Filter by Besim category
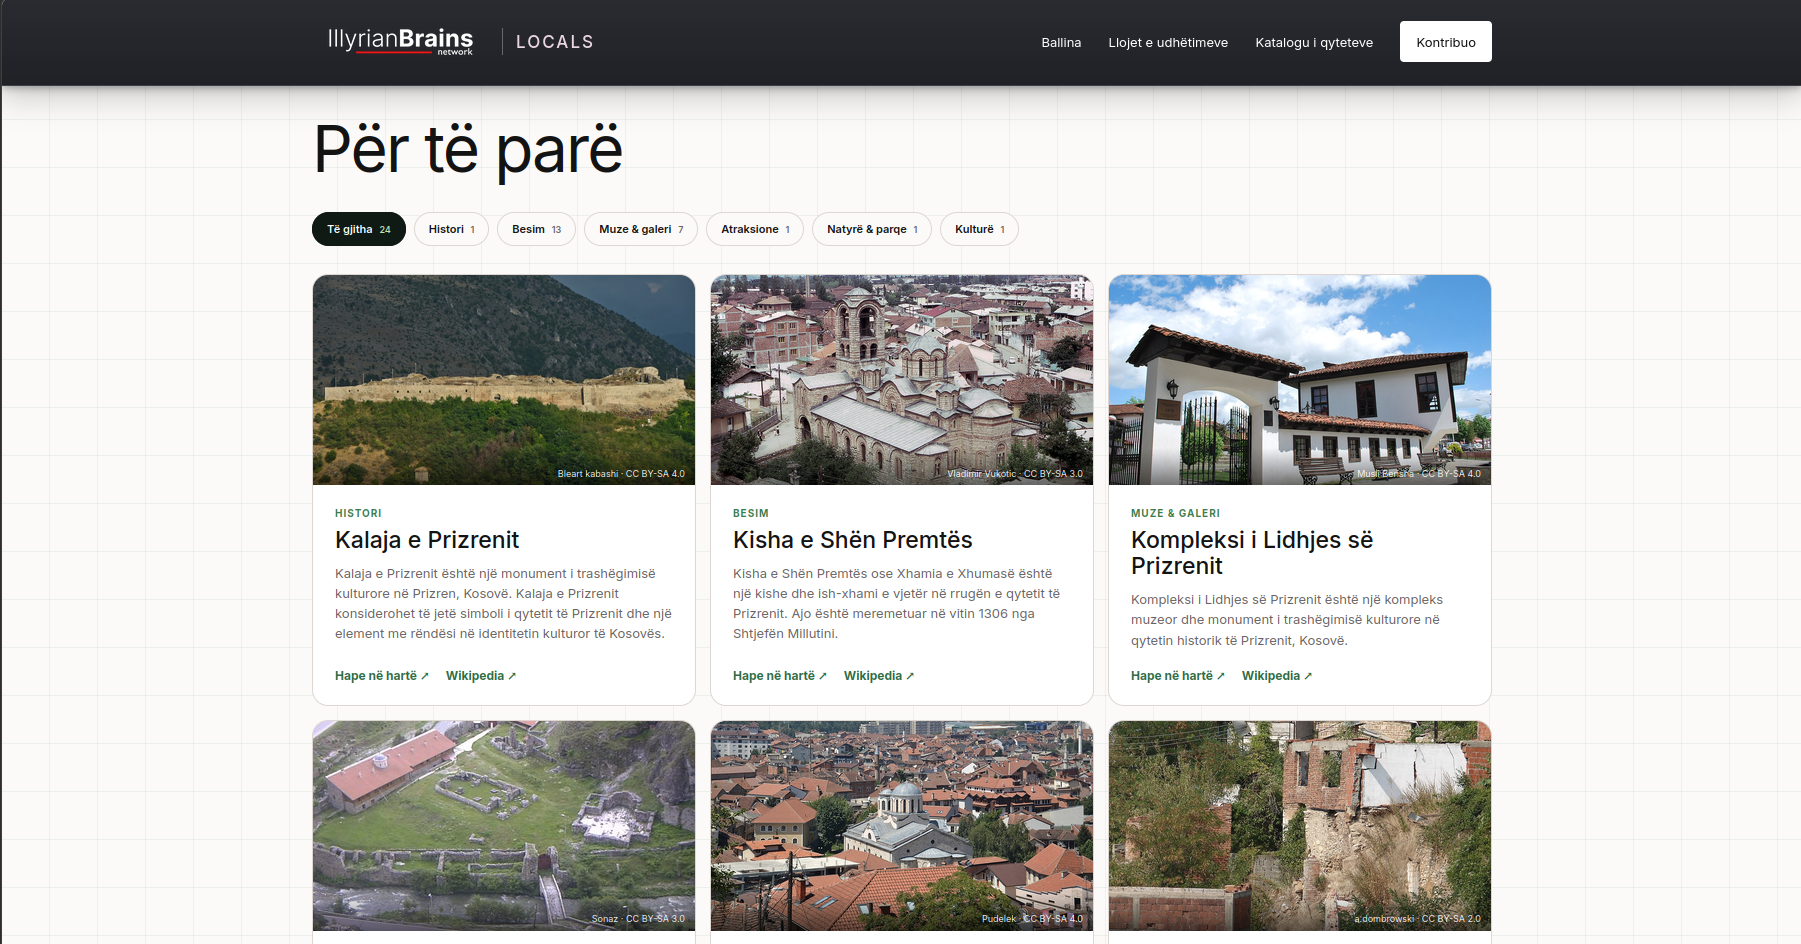This screenshot has height=944, width=1801. (x=536, y=229)
